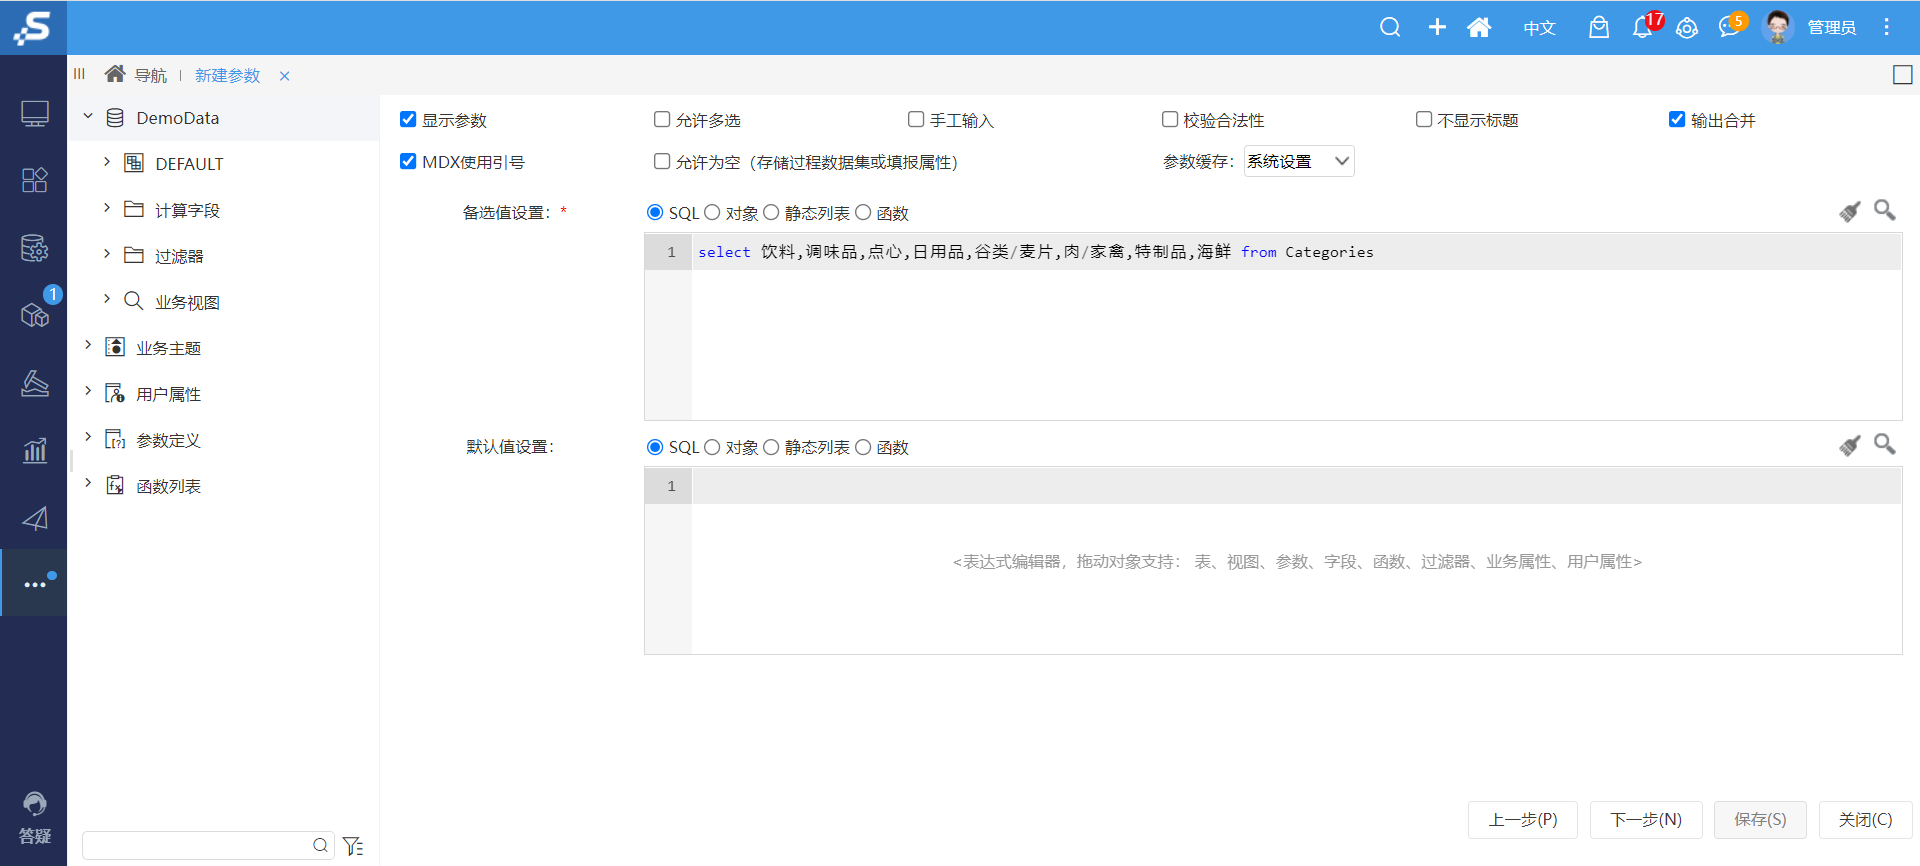Open the vertical three-dot more menu
Screen dimensions: 1920x866
1886,27
